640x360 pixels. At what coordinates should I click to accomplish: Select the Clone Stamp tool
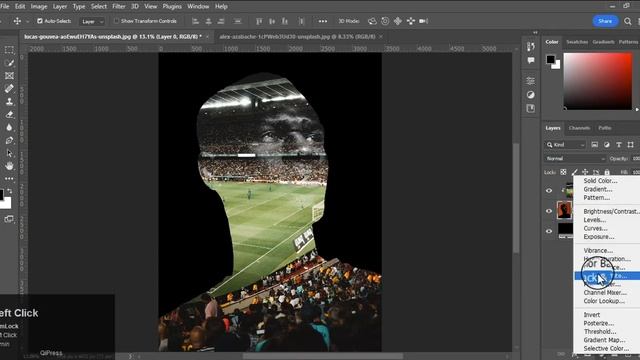9,102
